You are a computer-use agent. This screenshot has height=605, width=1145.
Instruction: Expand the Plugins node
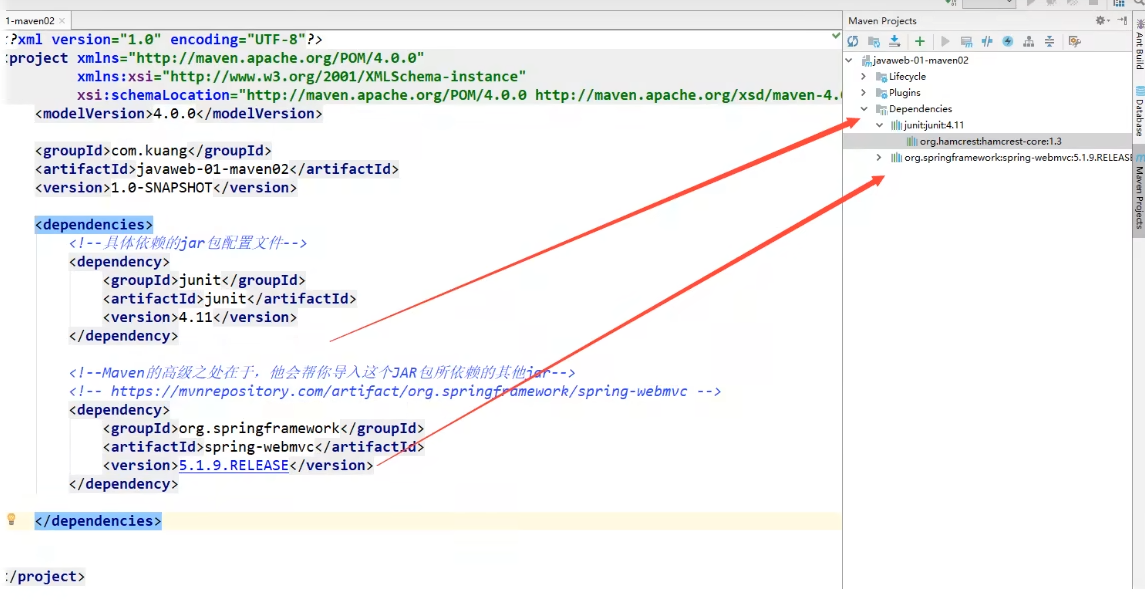[x=864, y=93]
